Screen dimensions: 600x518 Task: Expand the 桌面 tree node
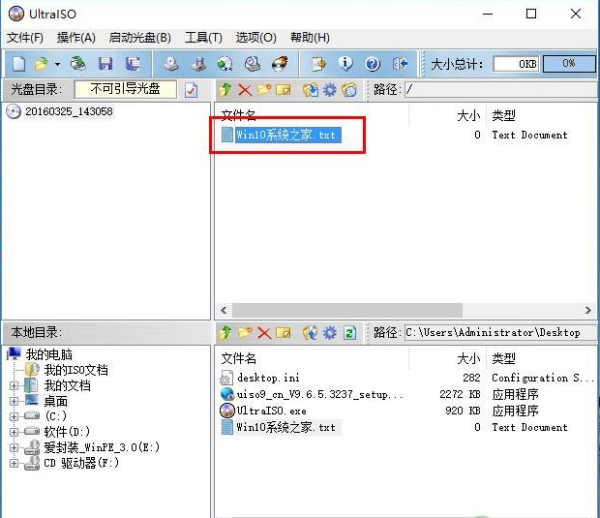(x=14, y=401)
